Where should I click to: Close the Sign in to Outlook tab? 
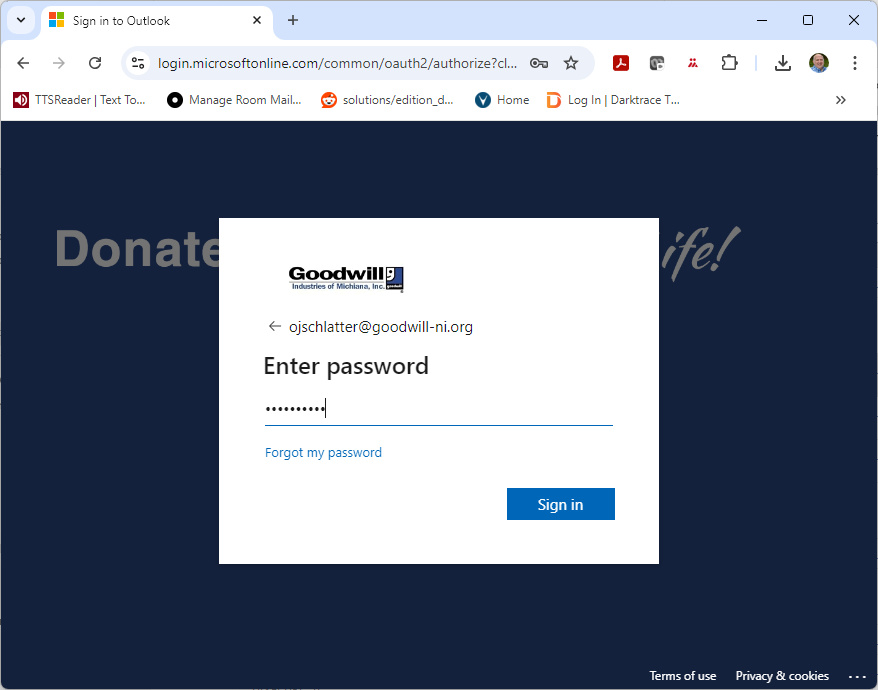(257, 20)
